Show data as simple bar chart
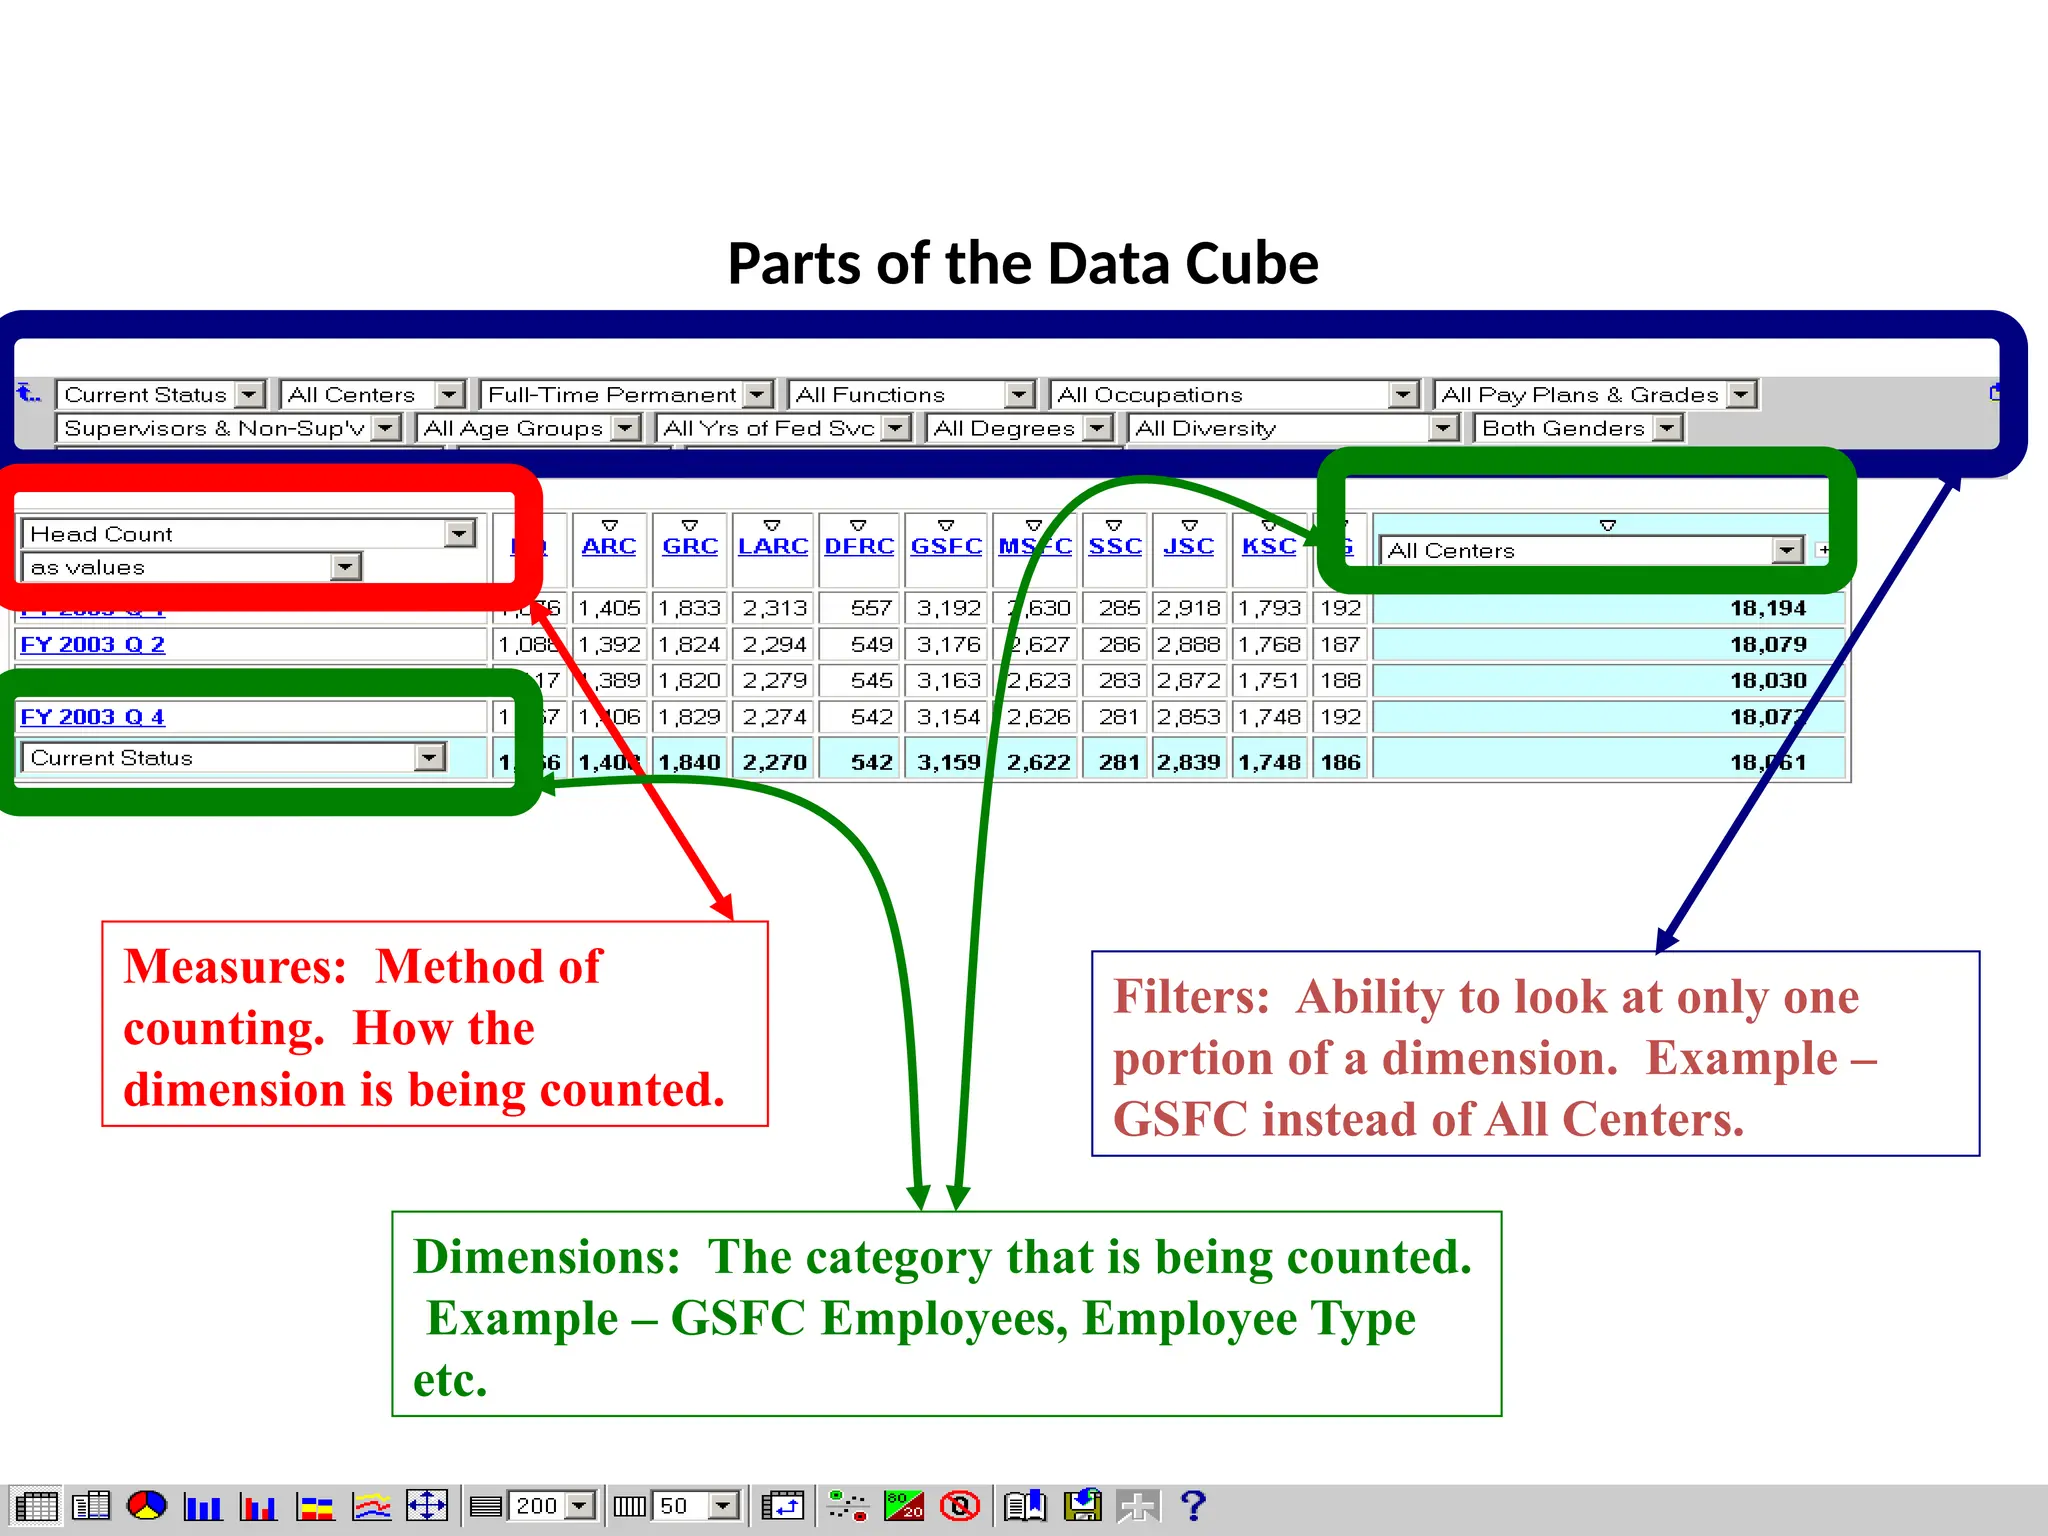 pos(203,1506)
